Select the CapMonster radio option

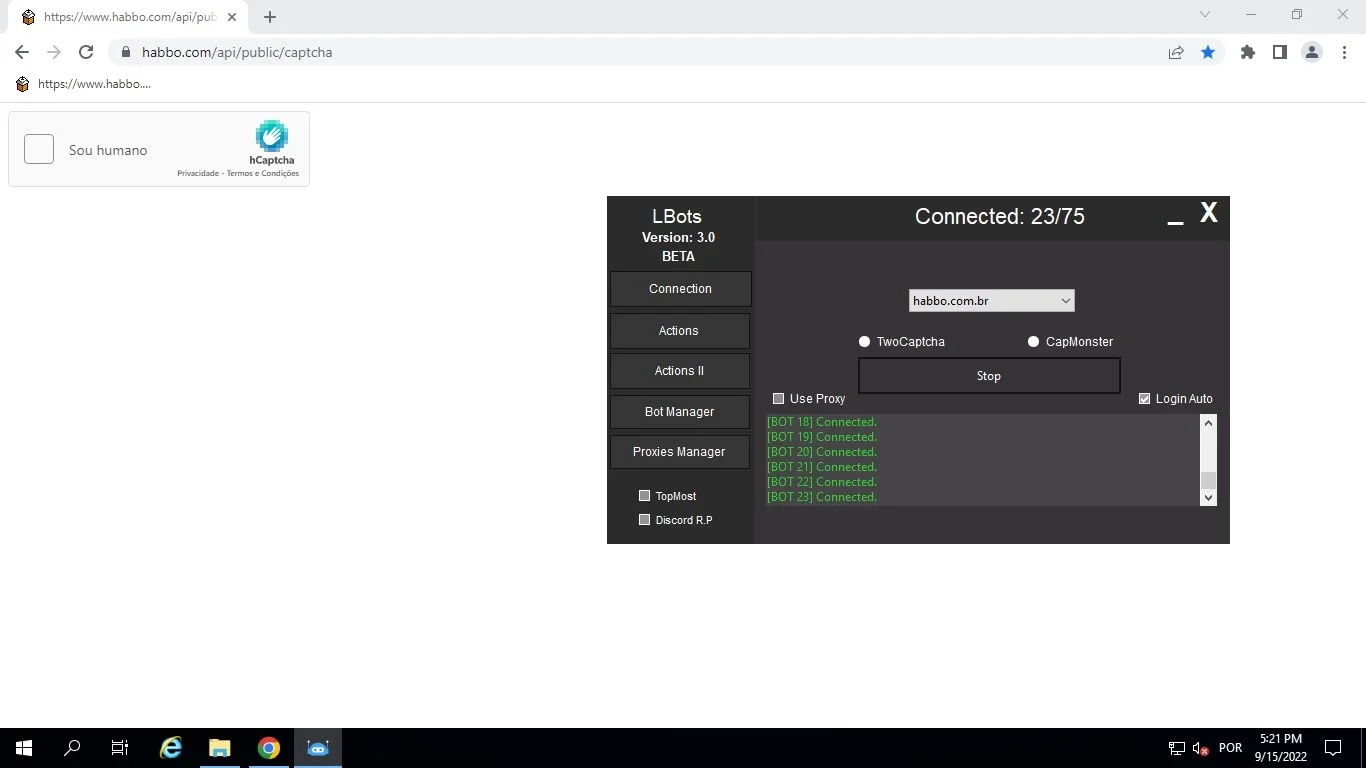(1034, 342)
